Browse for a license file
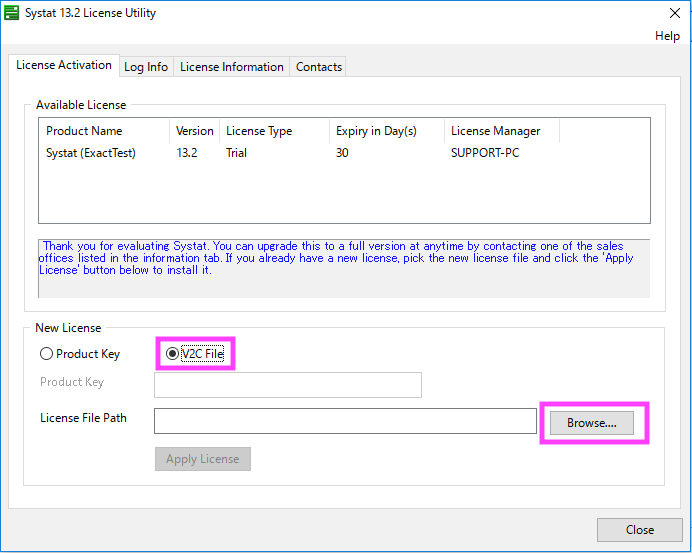The image size is (692, 553). [591, 423]
